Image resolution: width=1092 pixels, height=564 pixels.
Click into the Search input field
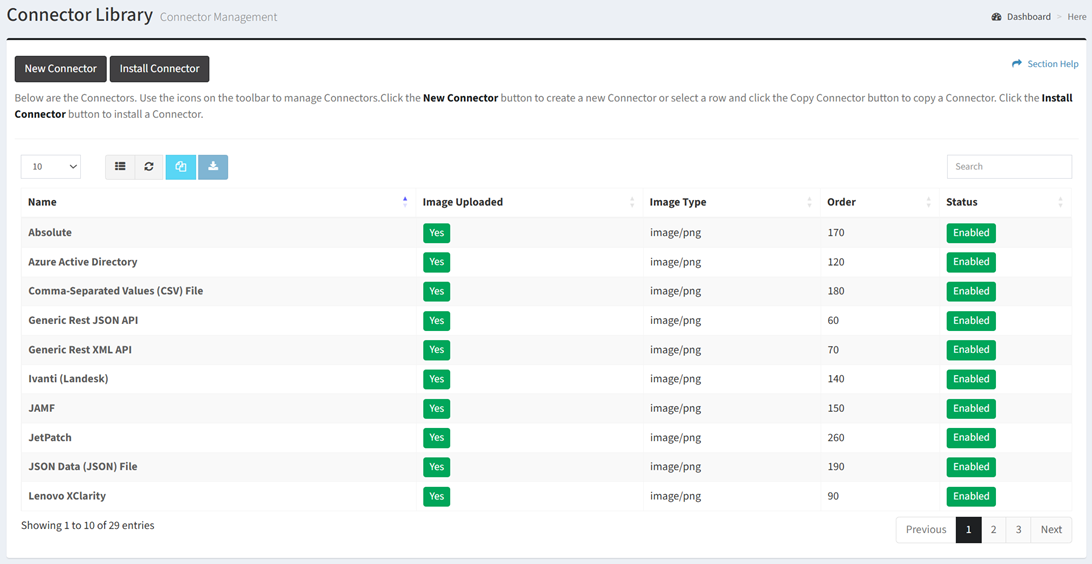coord(1009,167)
